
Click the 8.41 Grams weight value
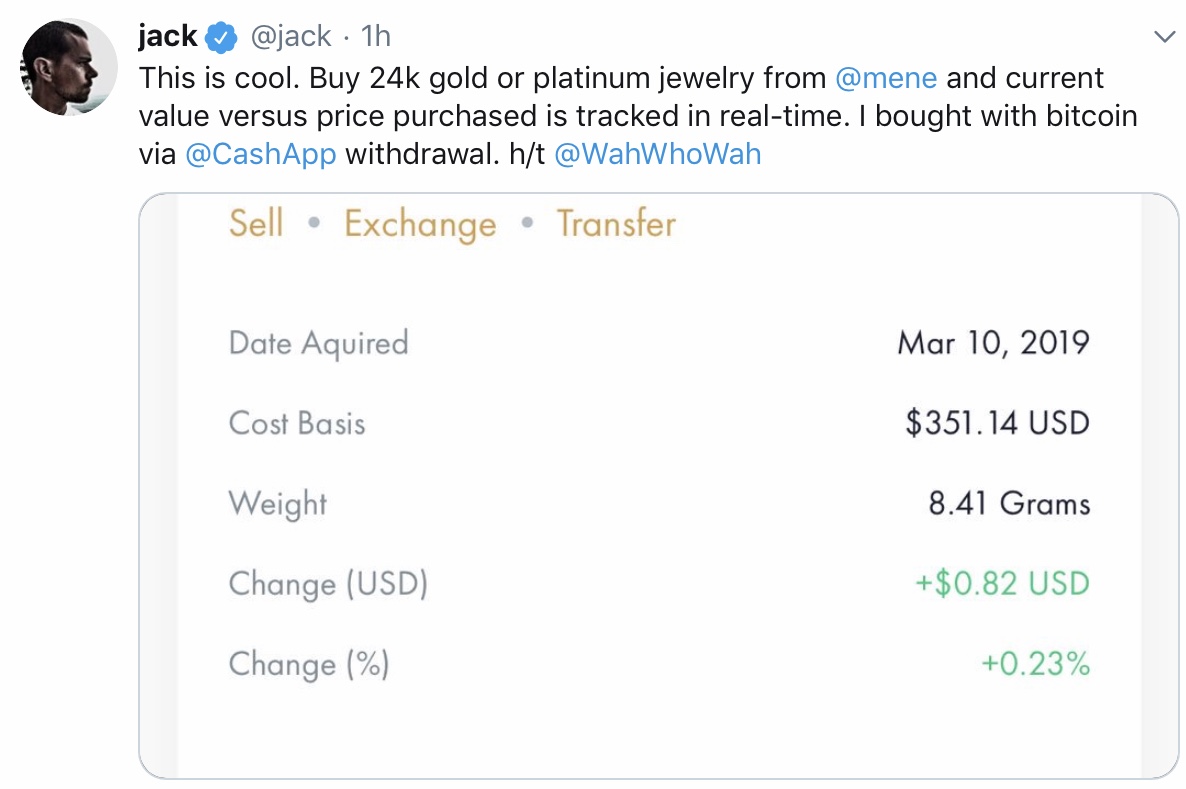click(1009, 503)
